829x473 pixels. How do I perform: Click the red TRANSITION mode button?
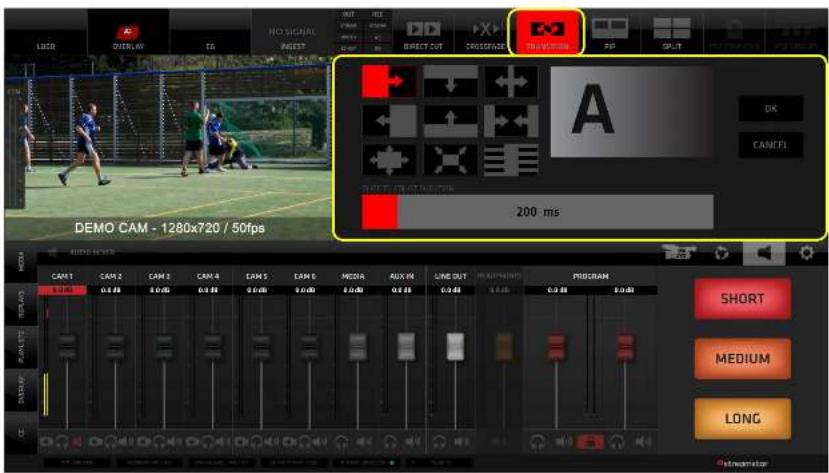547,32
